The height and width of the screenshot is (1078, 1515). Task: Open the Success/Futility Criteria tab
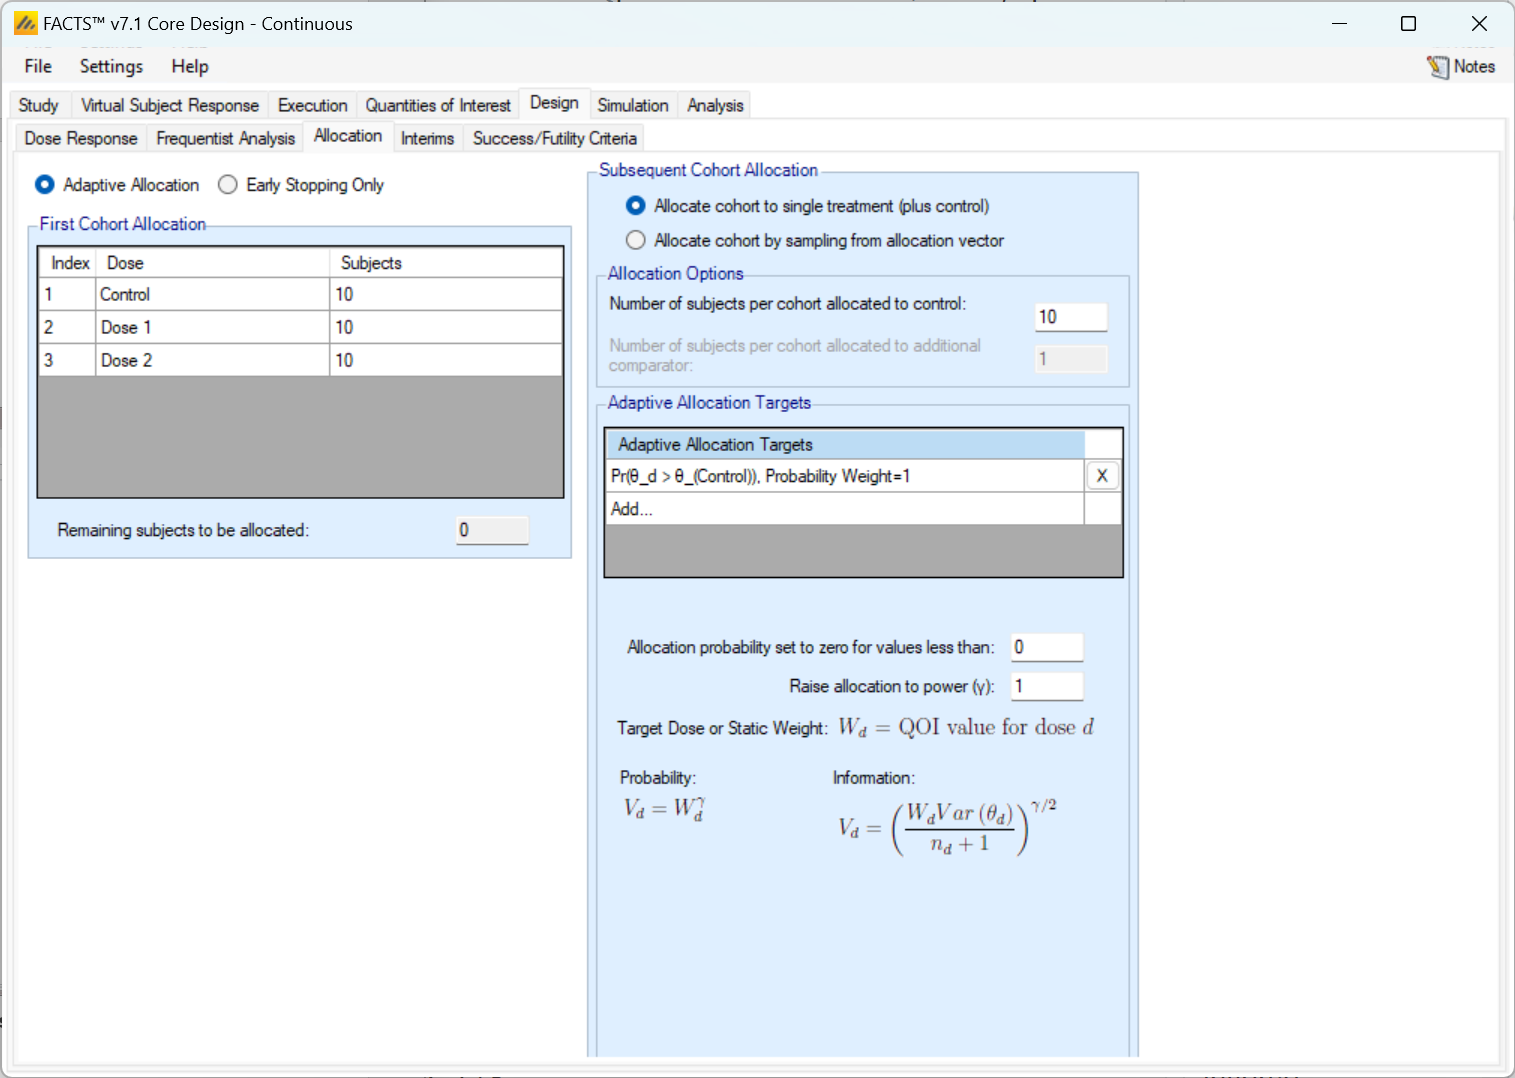click(x=554, y=138)
